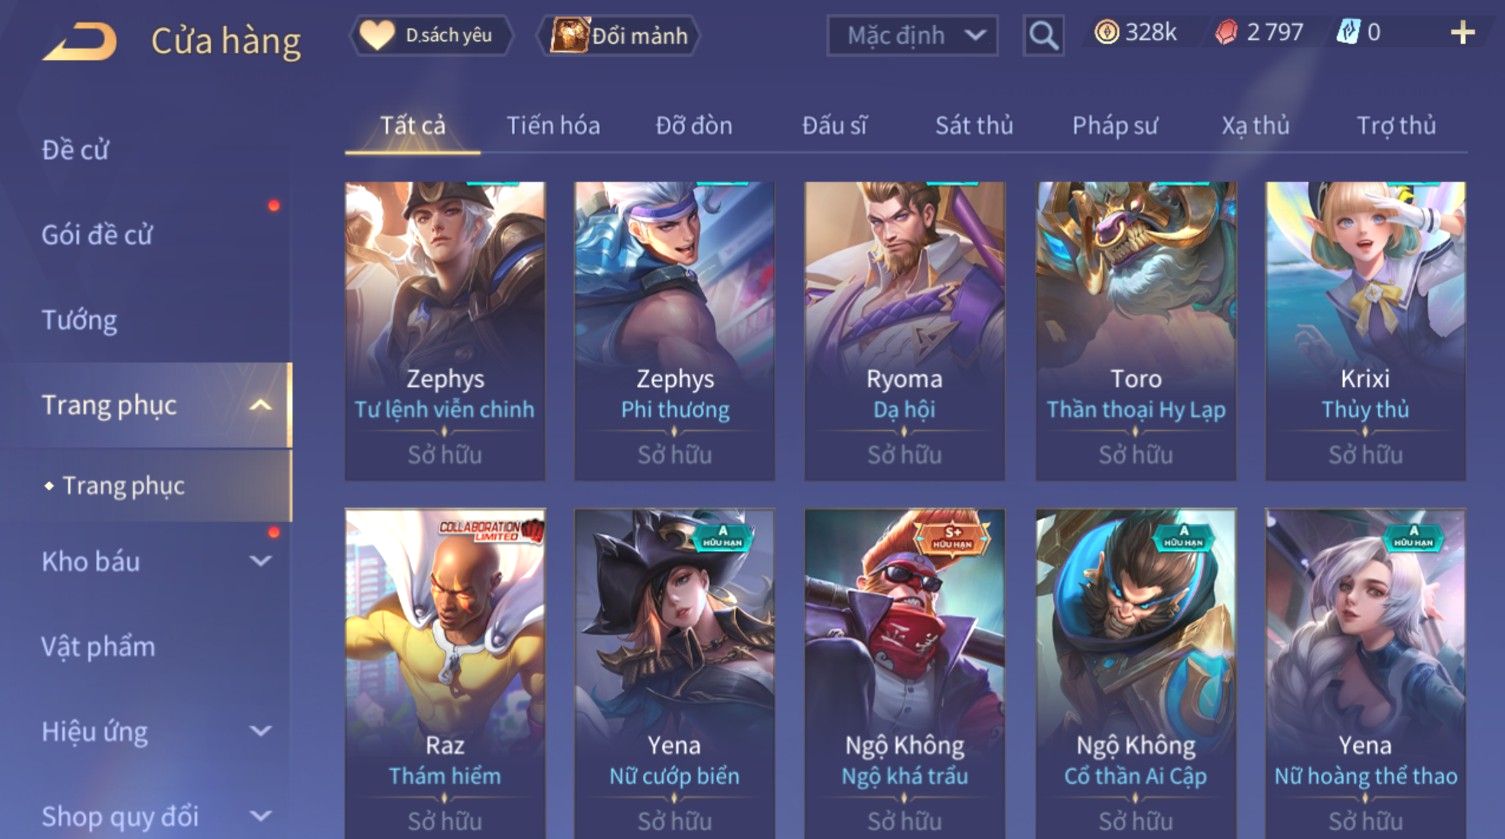Tap the blue voucher ticket icon

coord(1347,33)
